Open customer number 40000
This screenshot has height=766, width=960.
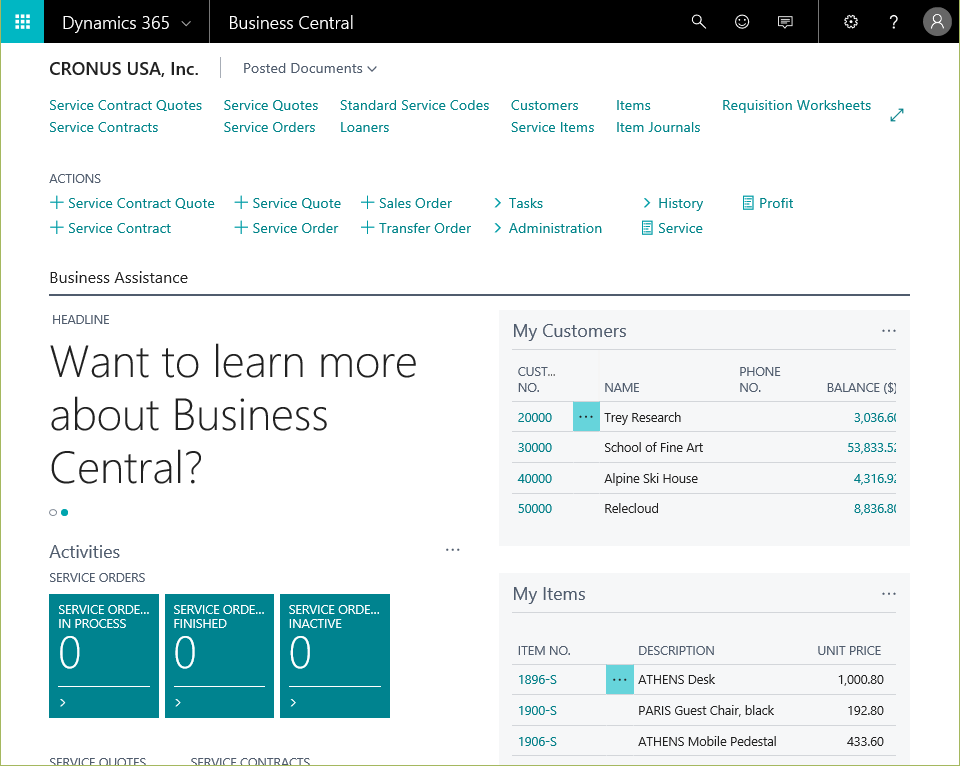(x=534, y=479)
